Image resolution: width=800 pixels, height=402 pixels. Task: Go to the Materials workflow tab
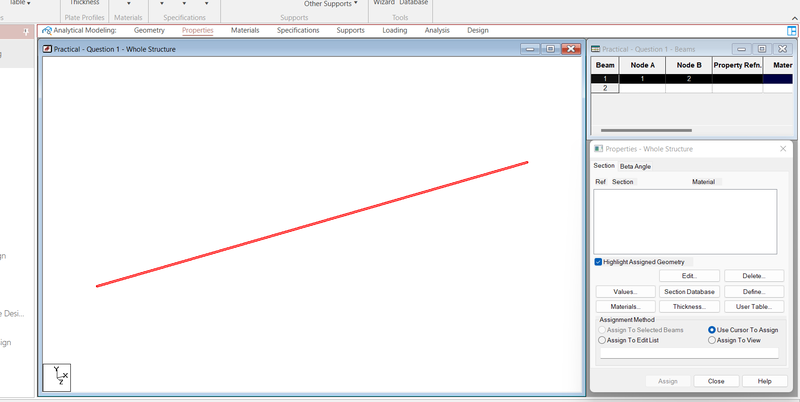[x=245, y=30]
